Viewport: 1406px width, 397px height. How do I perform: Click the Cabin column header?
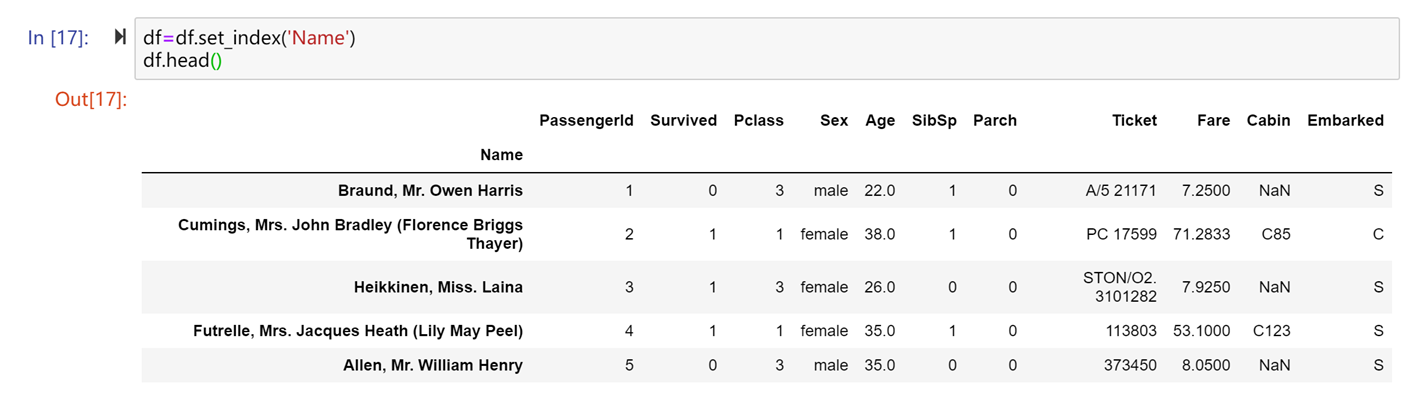(1268, 121)
